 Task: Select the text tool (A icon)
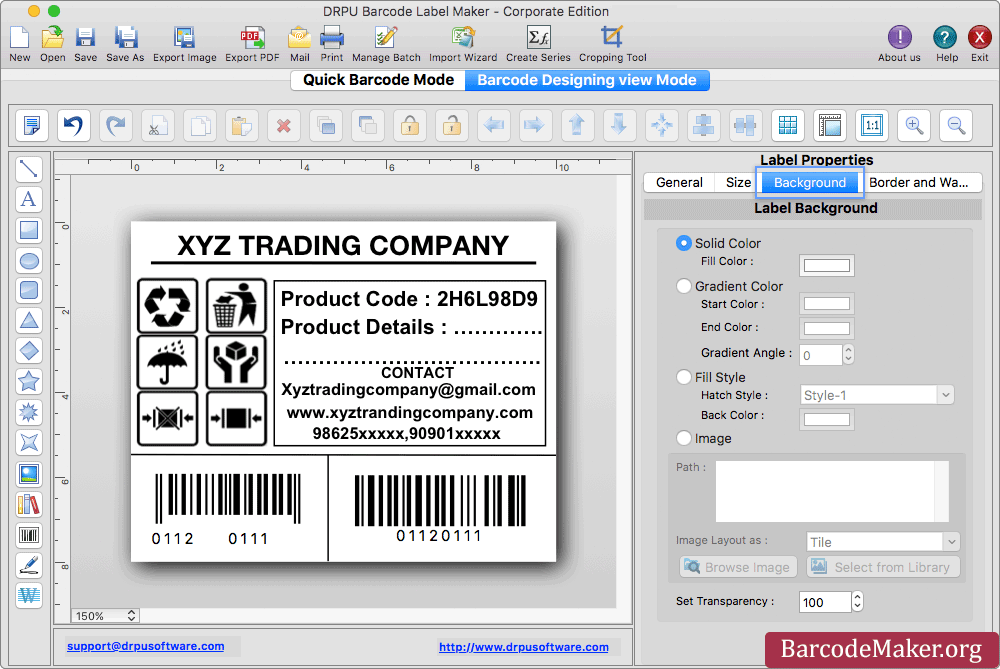(x=29, y=199)
